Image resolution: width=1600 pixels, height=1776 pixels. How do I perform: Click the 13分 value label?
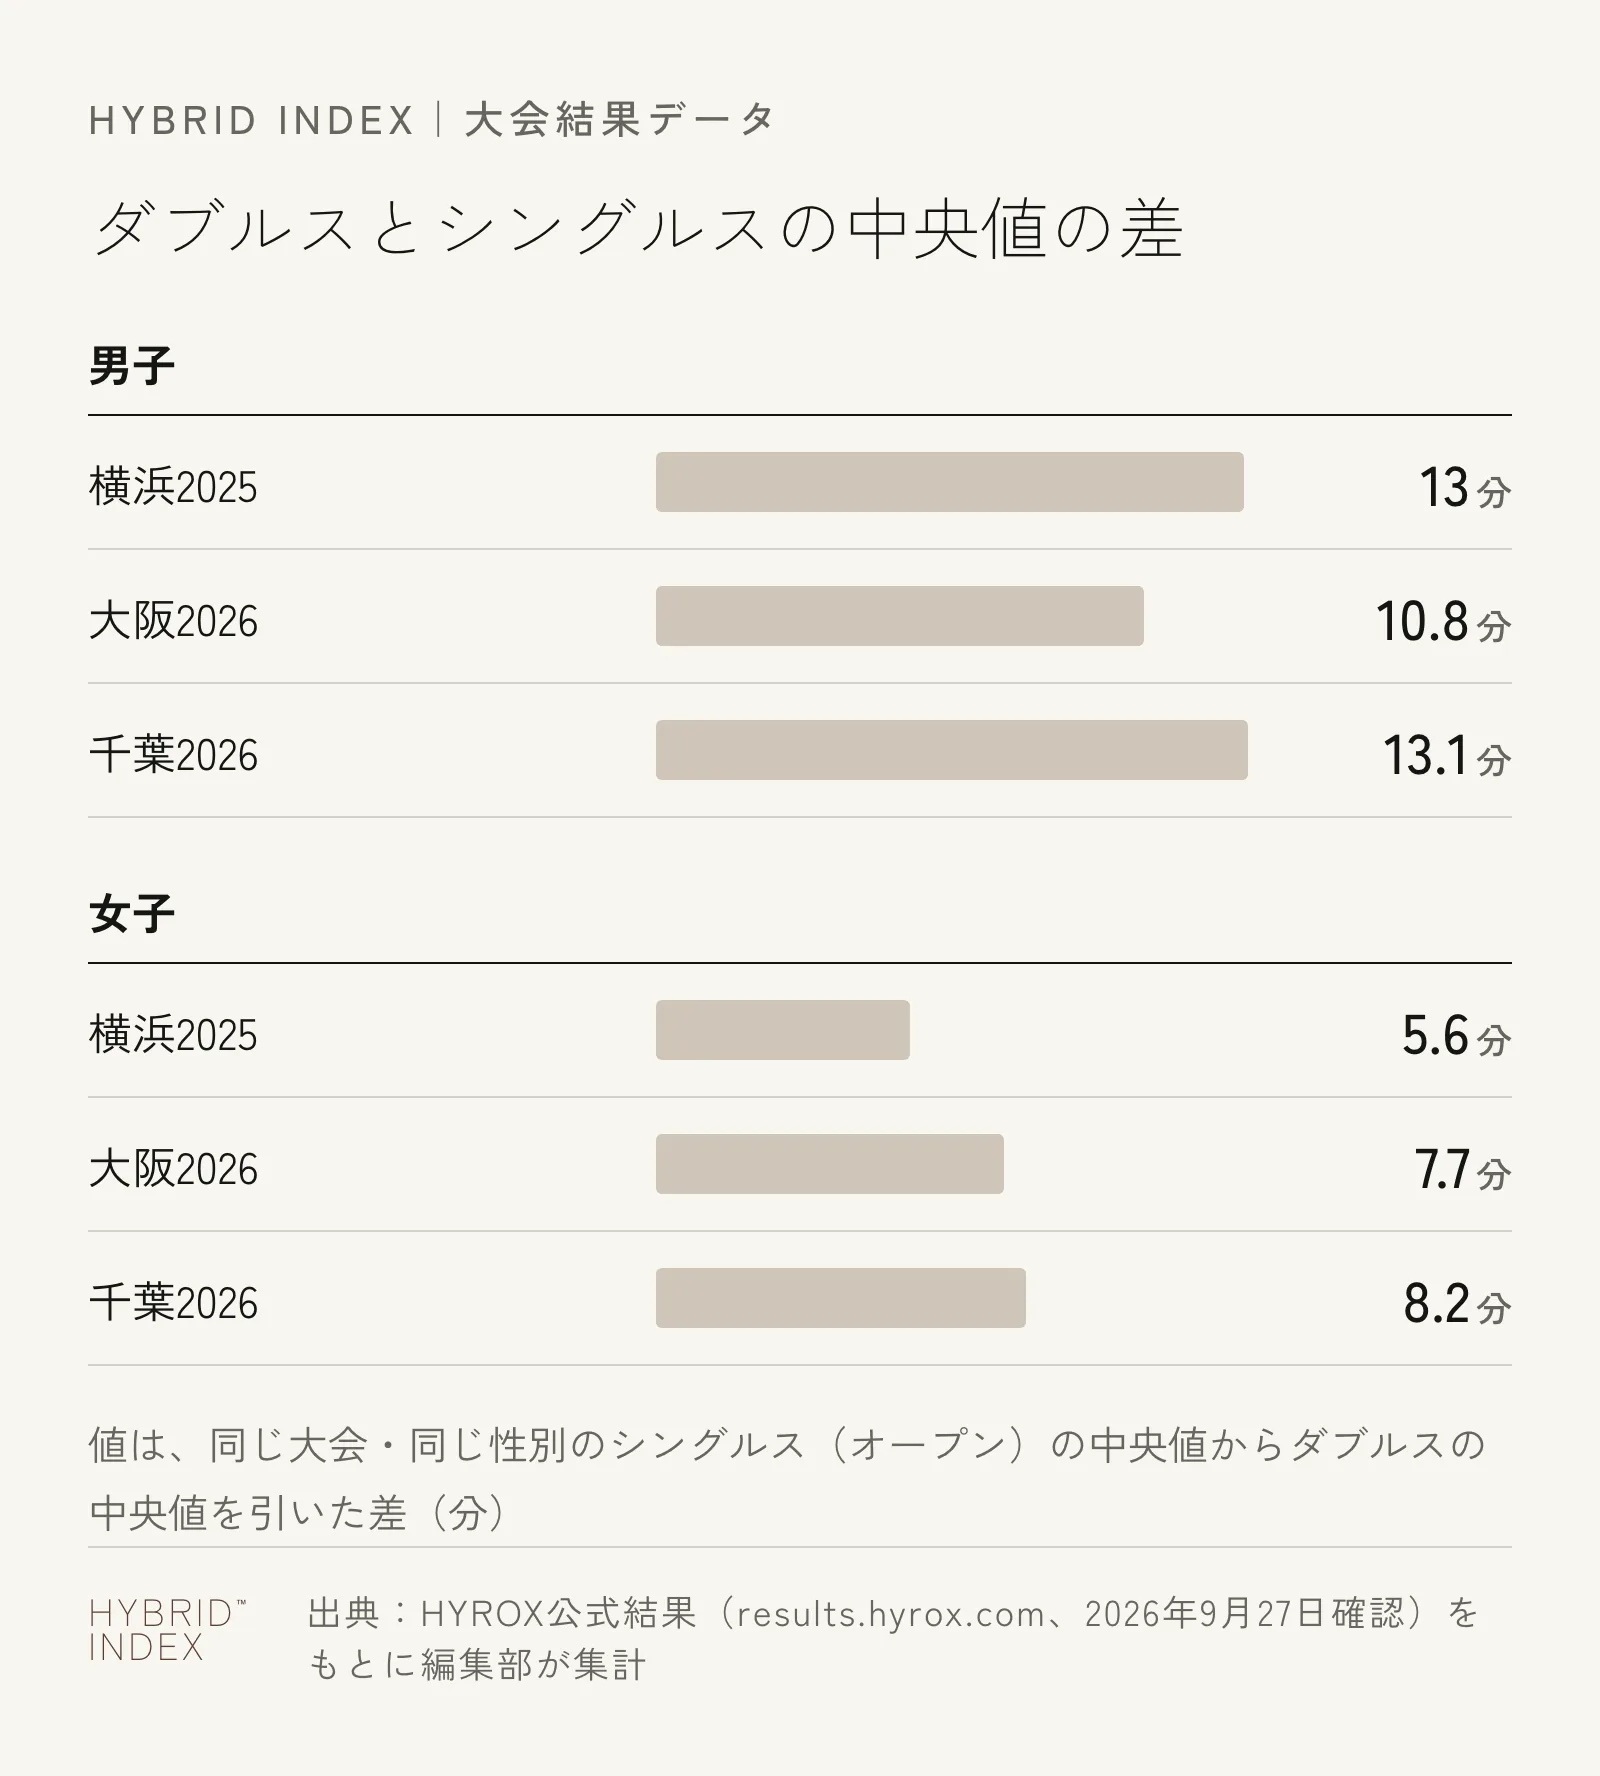pos(1465,488)
